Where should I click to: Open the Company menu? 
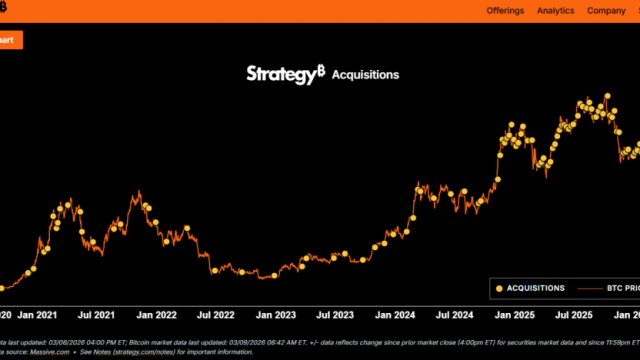pyautogui.click(x=606, y=11)
